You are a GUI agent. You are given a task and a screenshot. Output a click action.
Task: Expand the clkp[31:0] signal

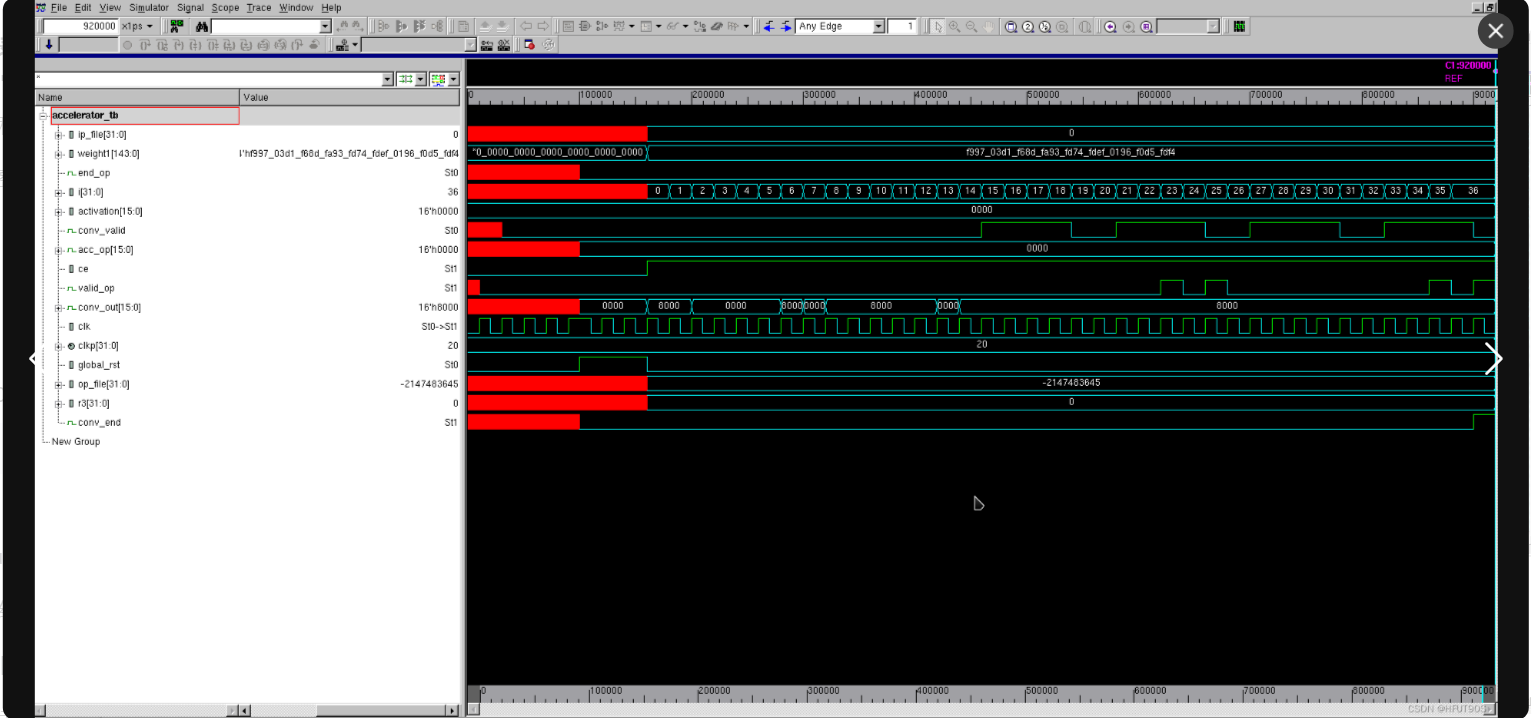(59, 346)
